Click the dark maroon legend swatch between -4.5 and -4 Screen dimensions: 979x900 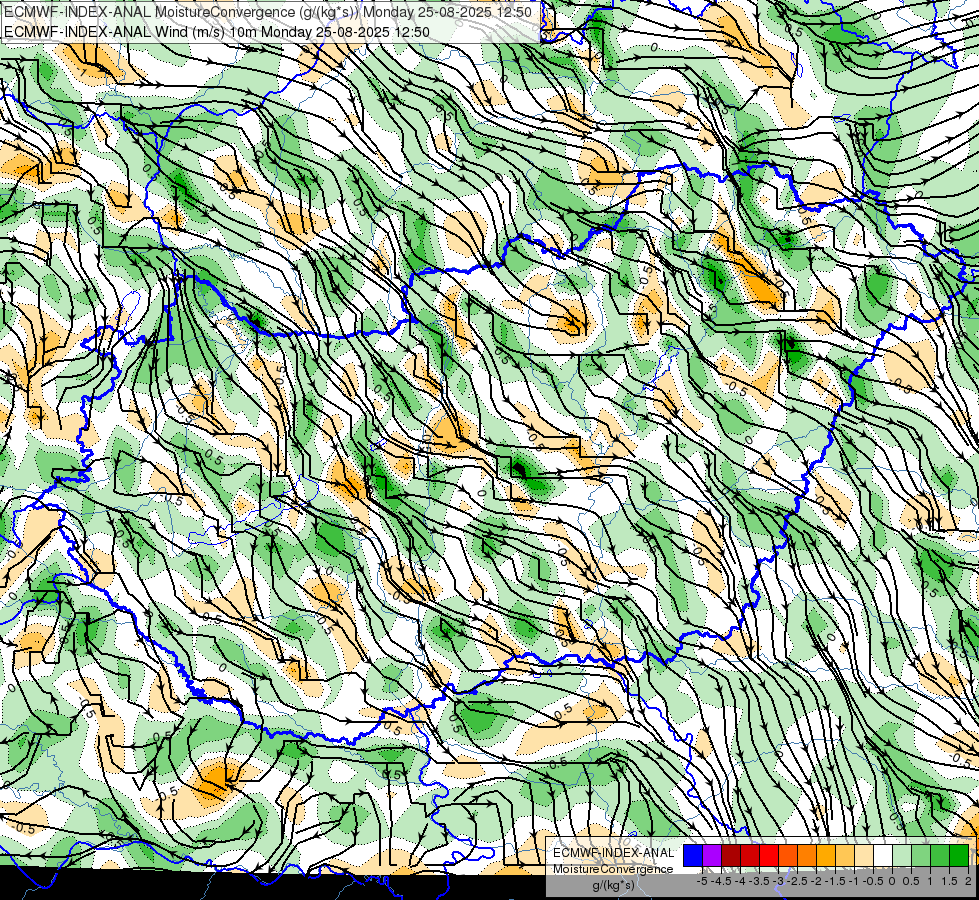[731, 856]
